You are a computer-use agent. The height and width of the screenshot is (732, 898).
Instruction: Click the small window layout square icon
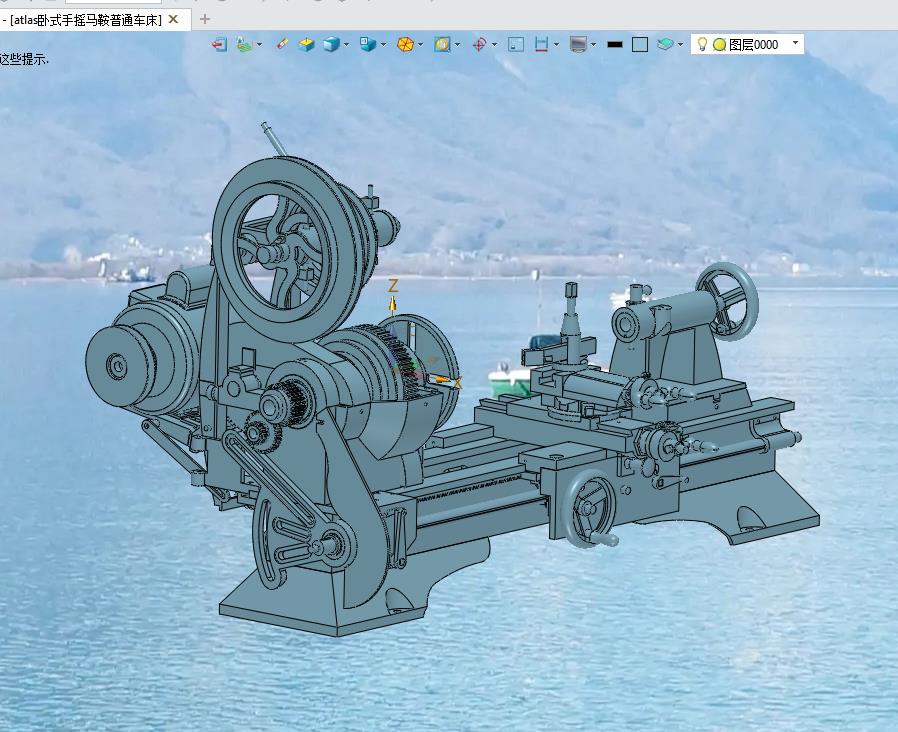point(516,45)
